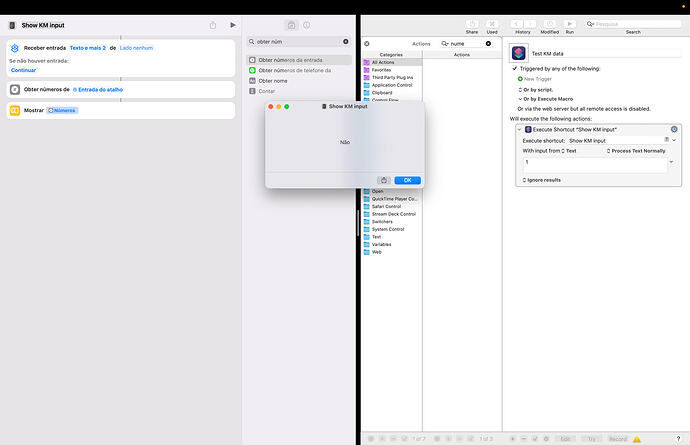Share the Show KM input shortcut
690x445 pixels.
213,25
